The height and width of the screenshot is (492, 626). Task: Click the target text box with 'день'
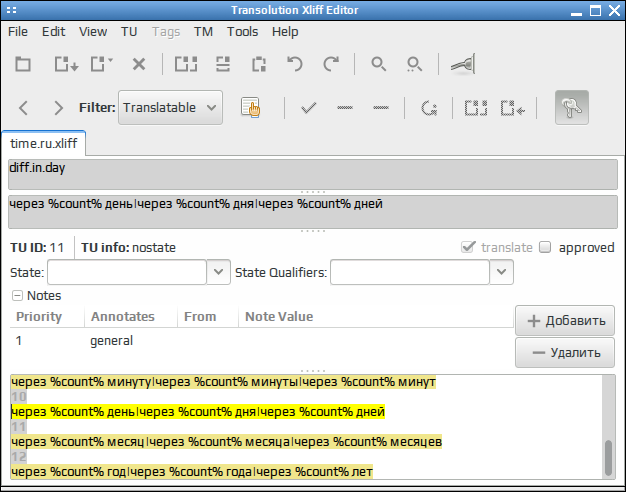(313, 212)
